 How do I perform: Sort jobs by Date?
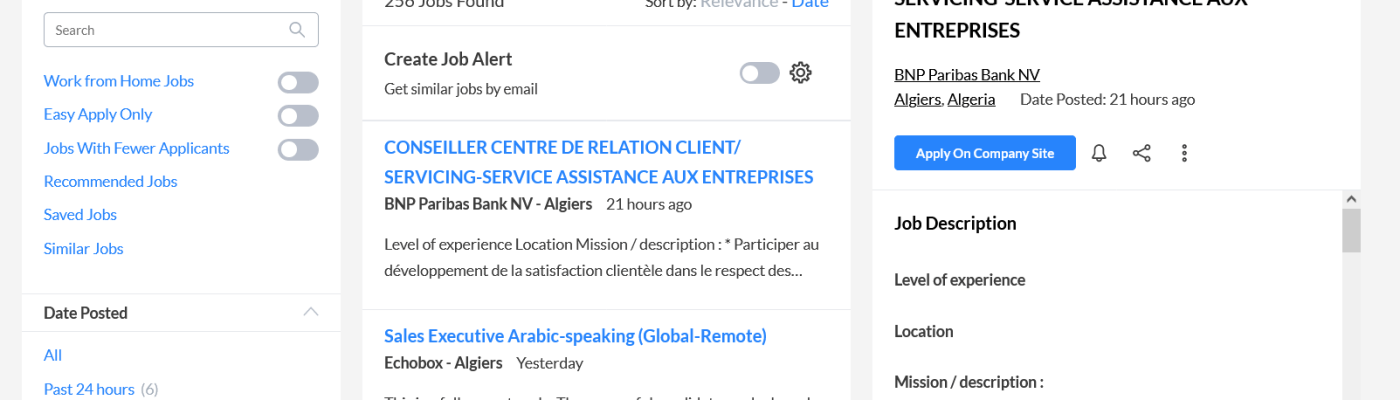[x=810, y=4]
